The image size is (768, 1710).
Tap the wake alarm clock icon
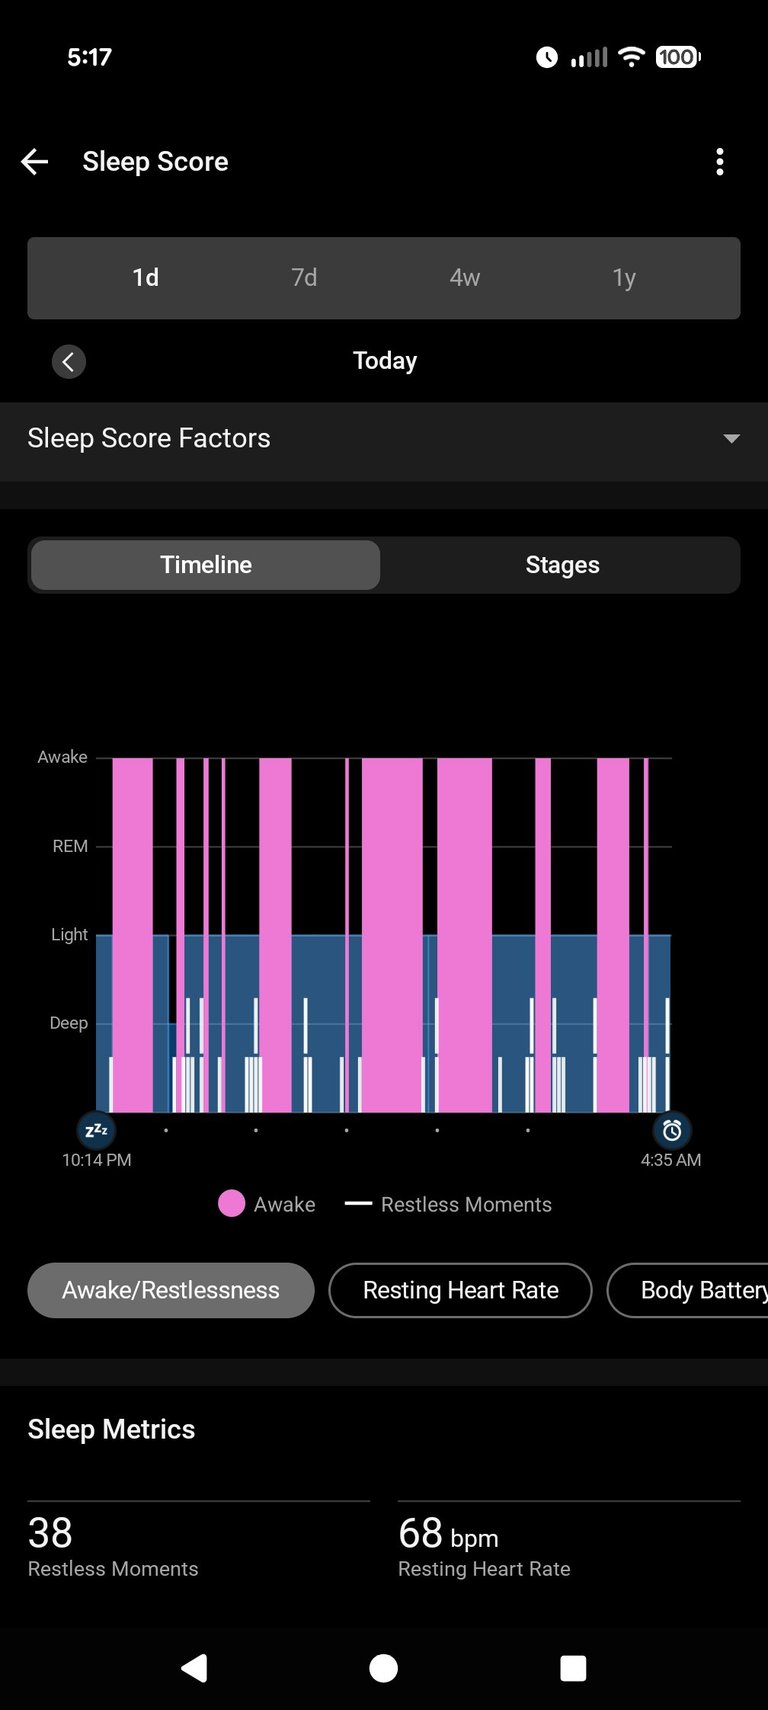672,1130
